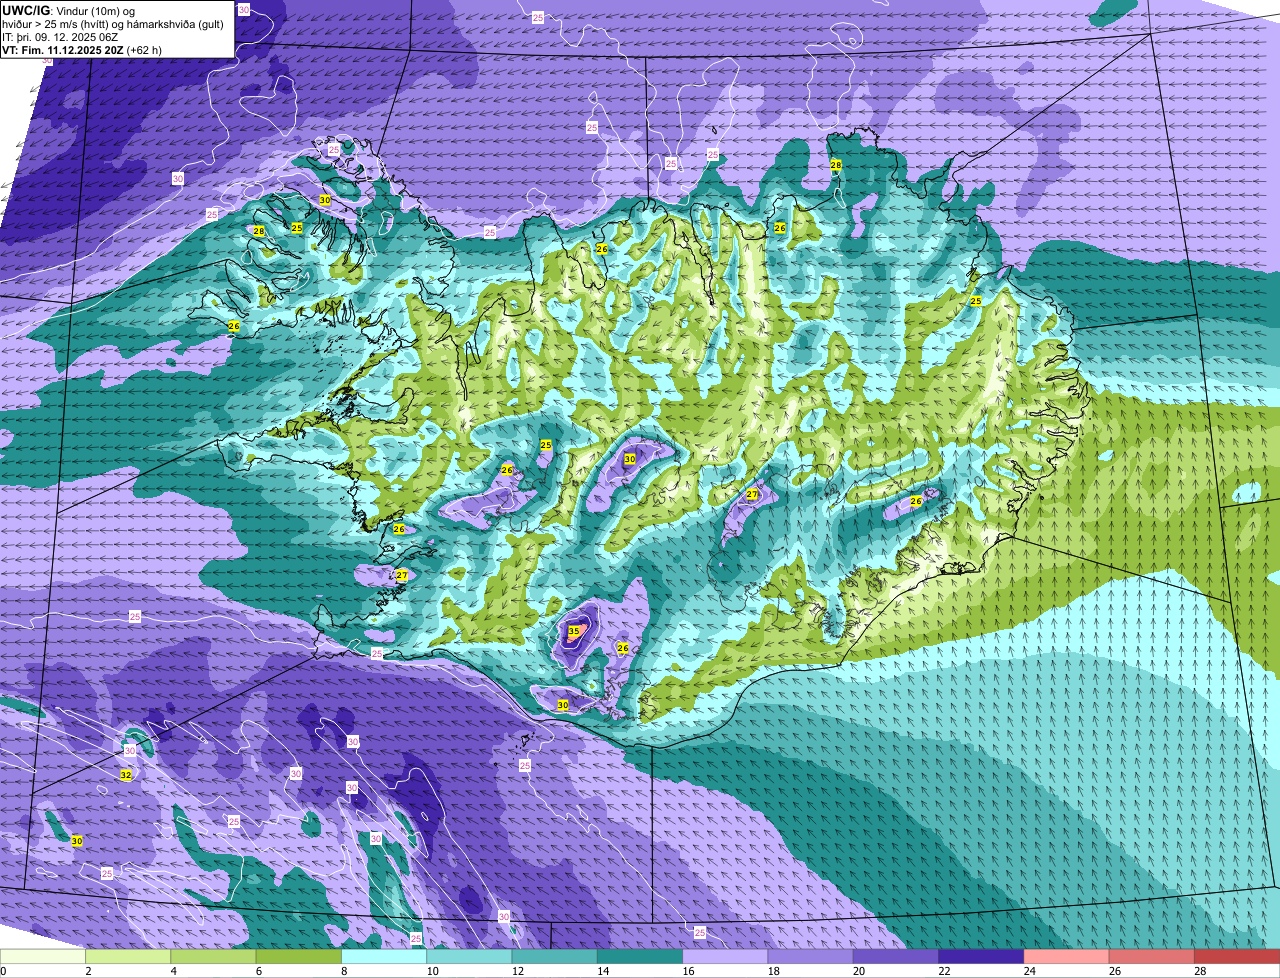The height and width of the screenshot is (978, 1280).
Task: Click the colorbar tick label "4"
Action: pyautogui.click(x=173, y=971)
